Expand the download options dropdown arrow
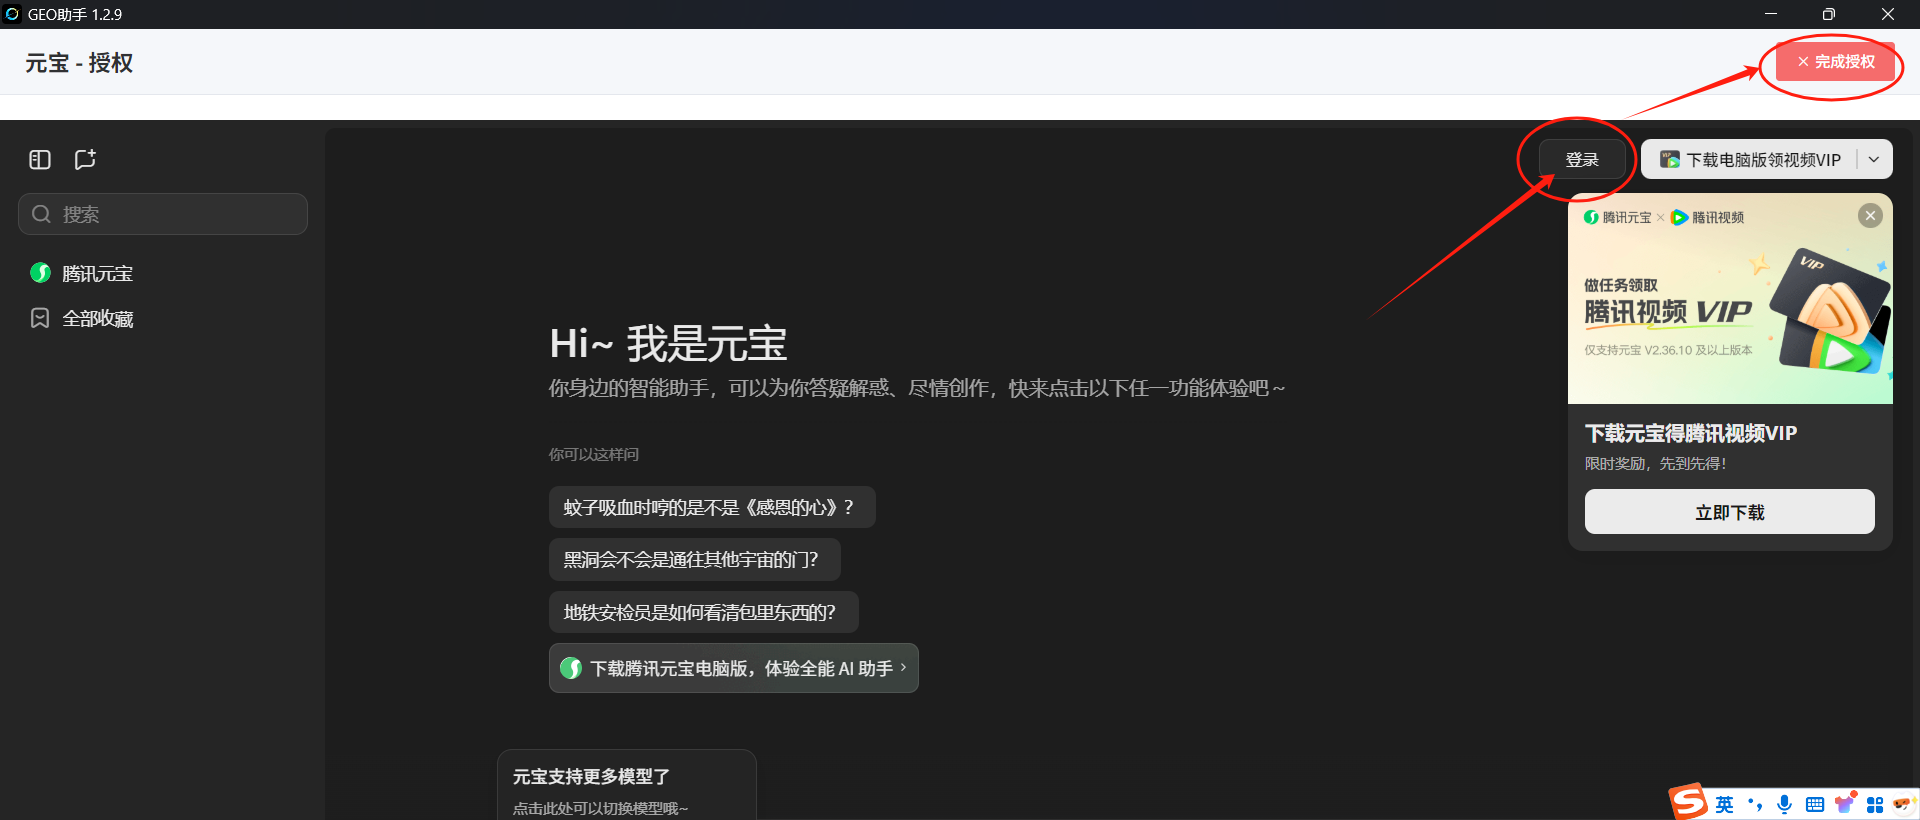Screen dimensions: 1920x820 pyautogui.click(x=1874, y=160)
